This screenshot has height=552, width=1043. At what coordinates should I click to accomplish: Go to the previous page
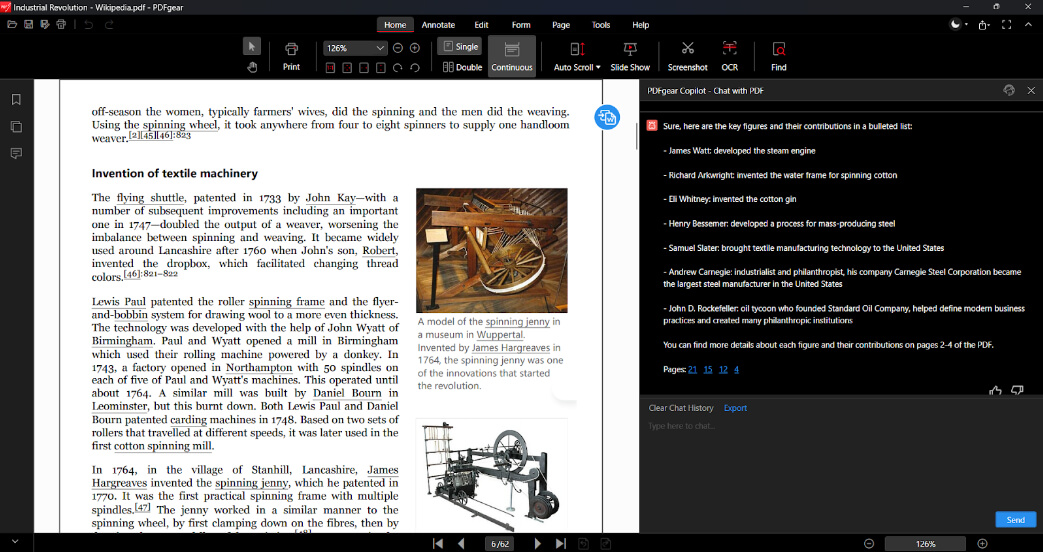pos(461,543)
